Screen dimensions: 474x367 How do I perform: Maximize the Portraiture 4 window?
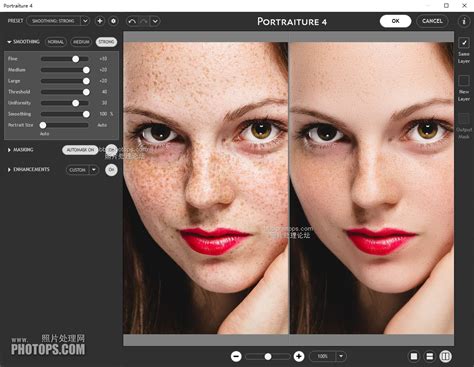tap(446, 6)
